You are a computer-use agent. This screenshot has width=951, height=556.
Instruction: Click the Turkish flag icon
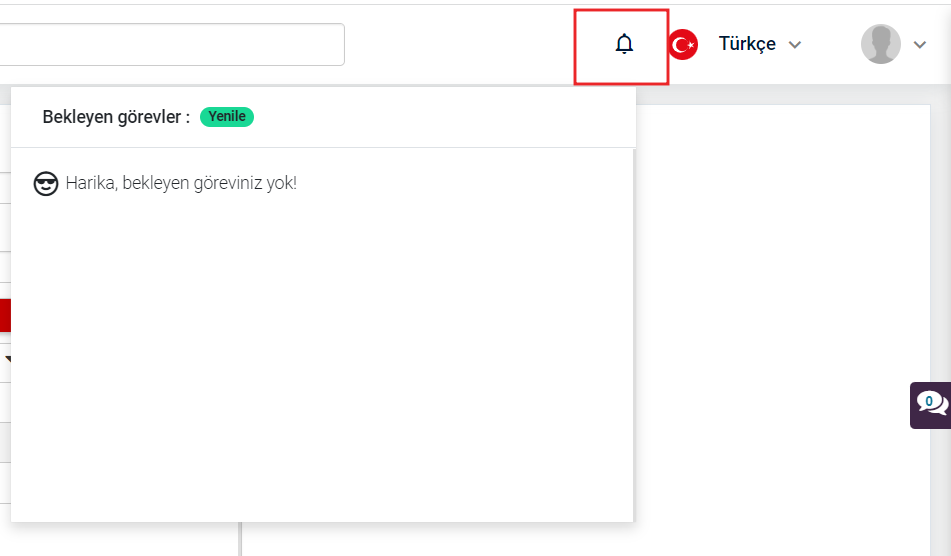pyautogui.click(x=684, y=45)
